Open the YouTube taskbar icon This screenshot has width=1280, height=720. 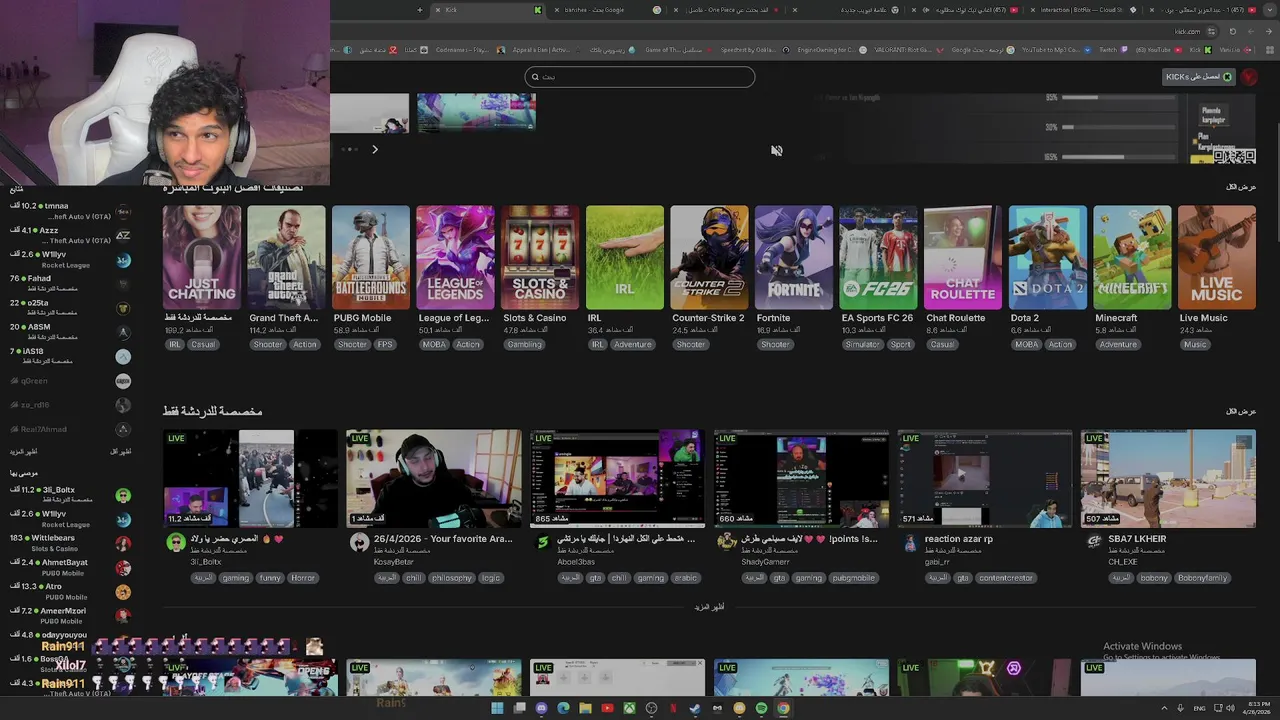coord(607,708)
